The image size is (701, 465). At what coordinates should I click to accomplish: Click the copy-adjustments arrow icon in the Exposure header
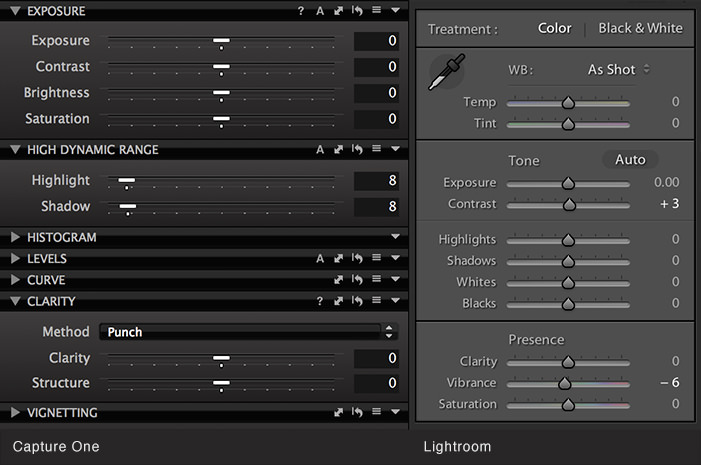tap(338, 11)
